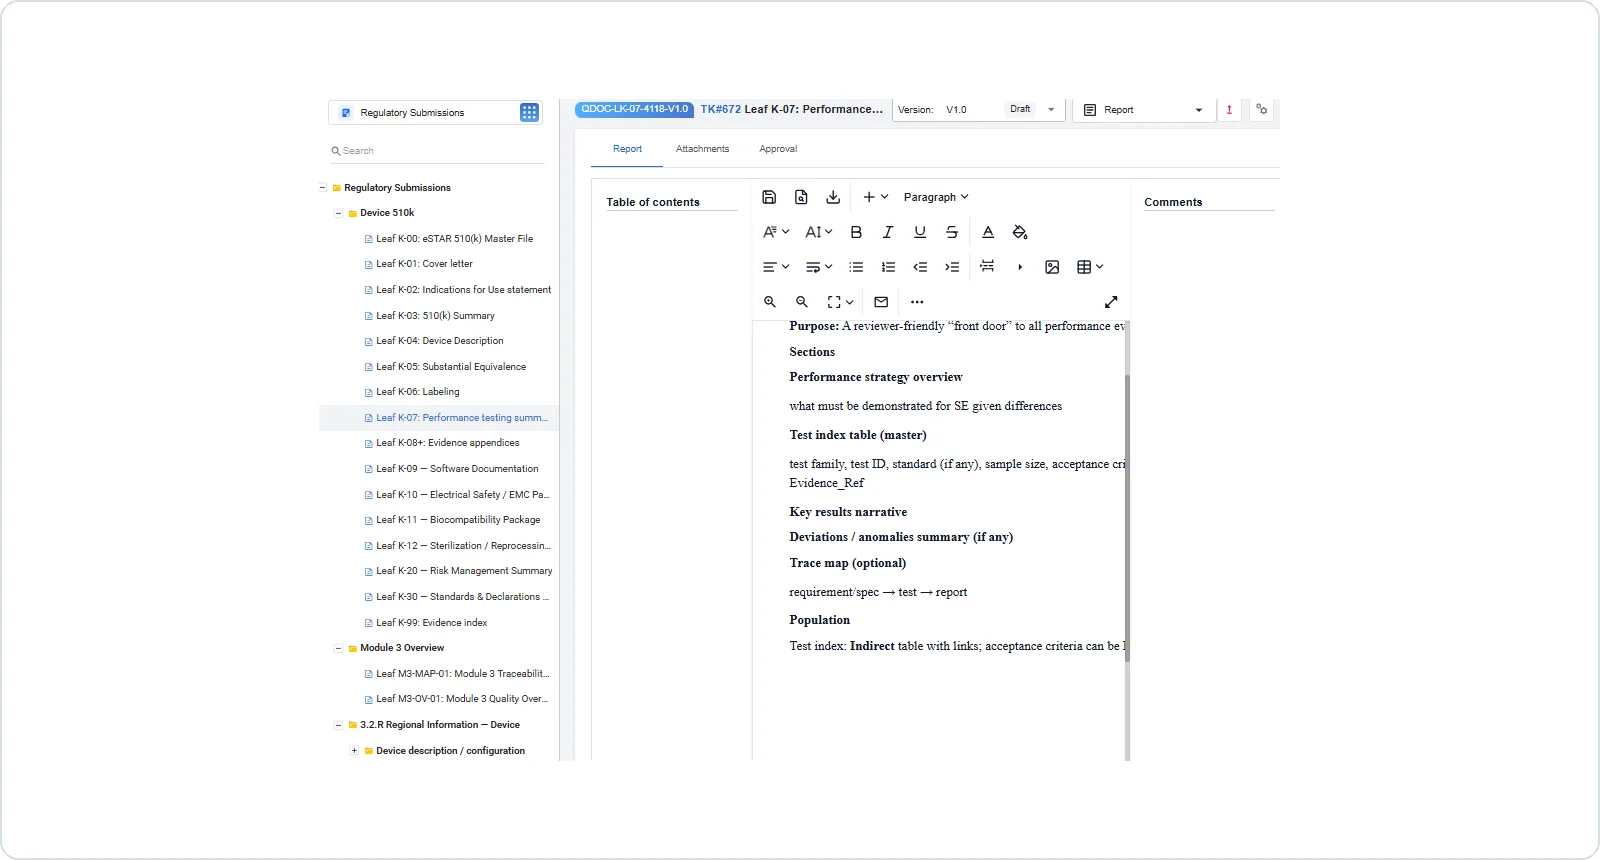Image resolution: width=1600 pixels, height=860 pixels.
Task: Open the text wrap dropdown
Action: pos(818,267)
